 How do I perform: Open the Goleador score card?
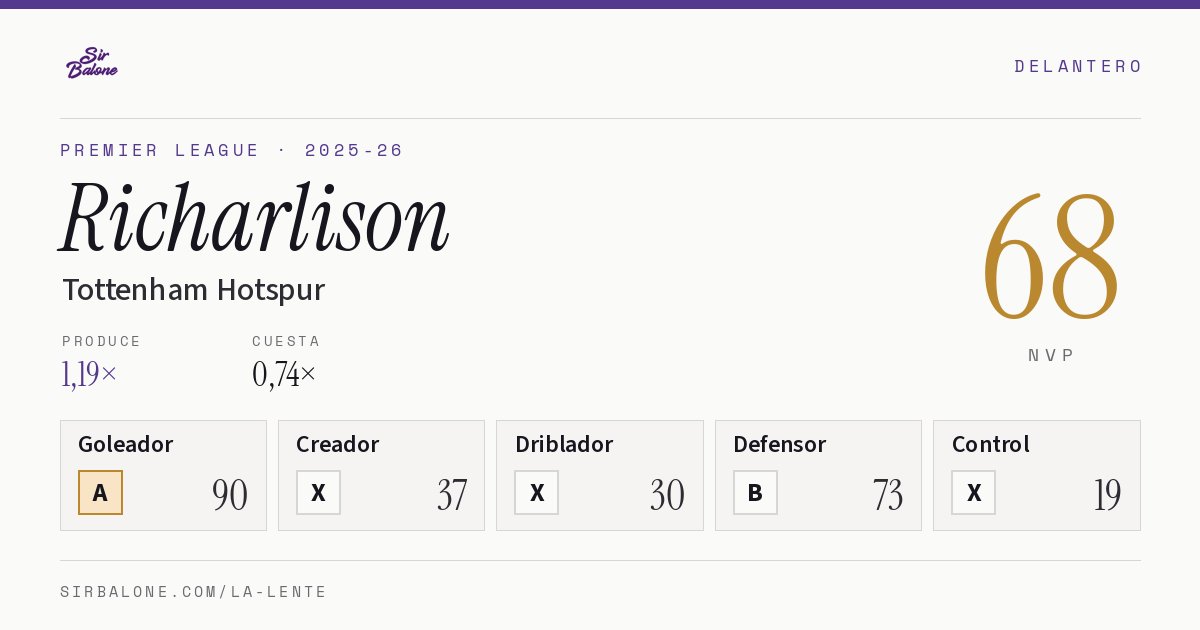(x=163, y=475)
